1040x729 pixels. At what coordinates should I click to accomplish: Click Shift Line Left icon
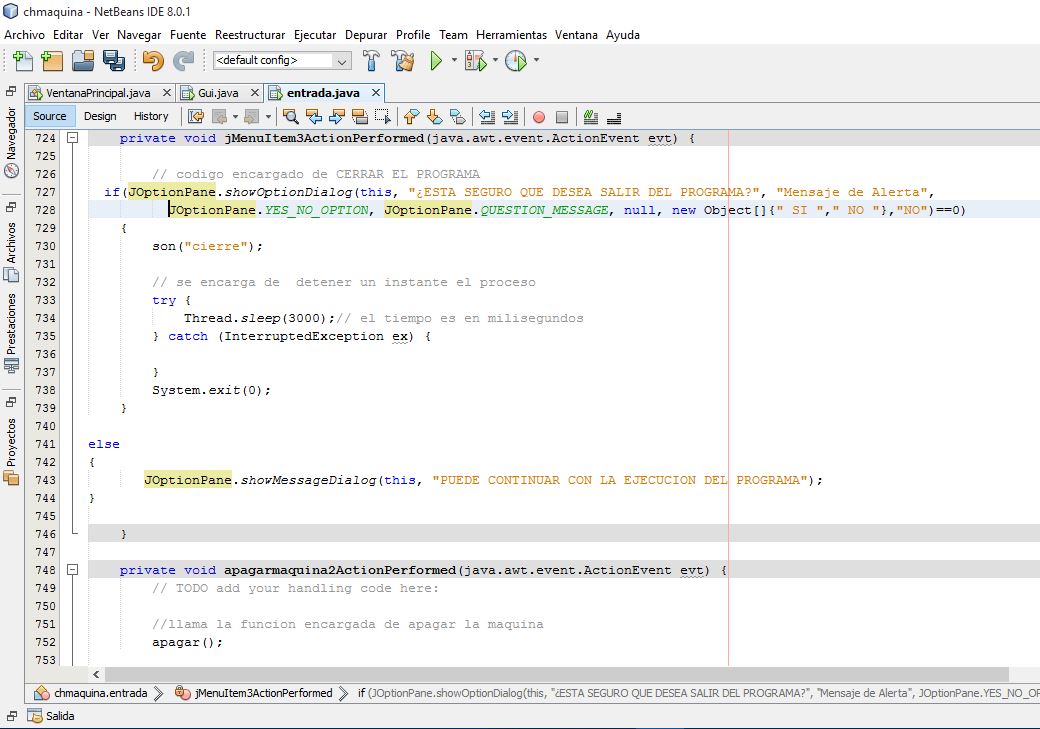pyautogui.click(x=487, y=117)
